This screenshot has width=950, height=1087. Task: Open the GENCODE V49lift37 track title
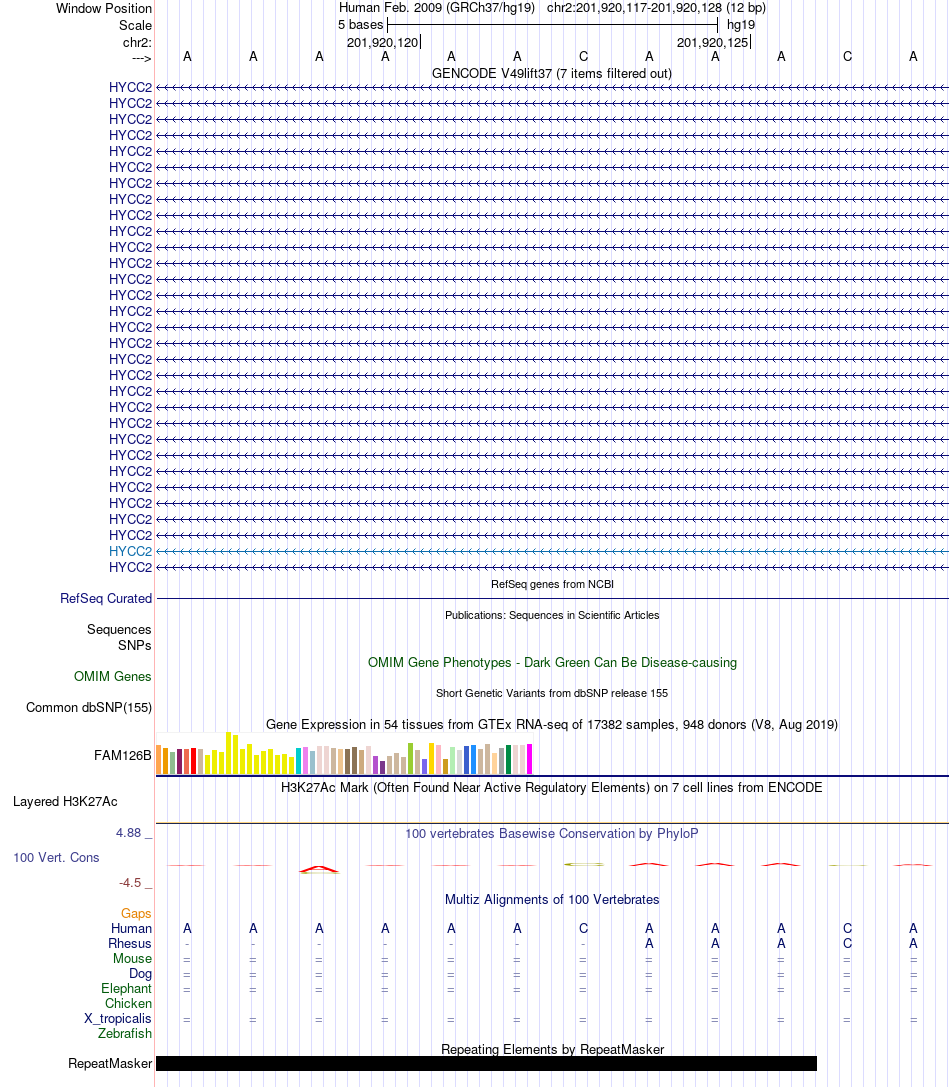tap(551, 73)
